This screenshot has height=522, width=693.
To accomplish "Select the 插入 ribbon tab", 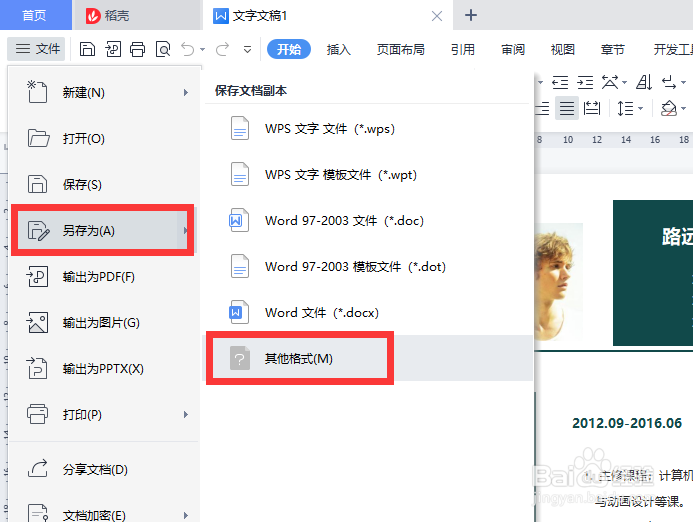I will [339, 50].
